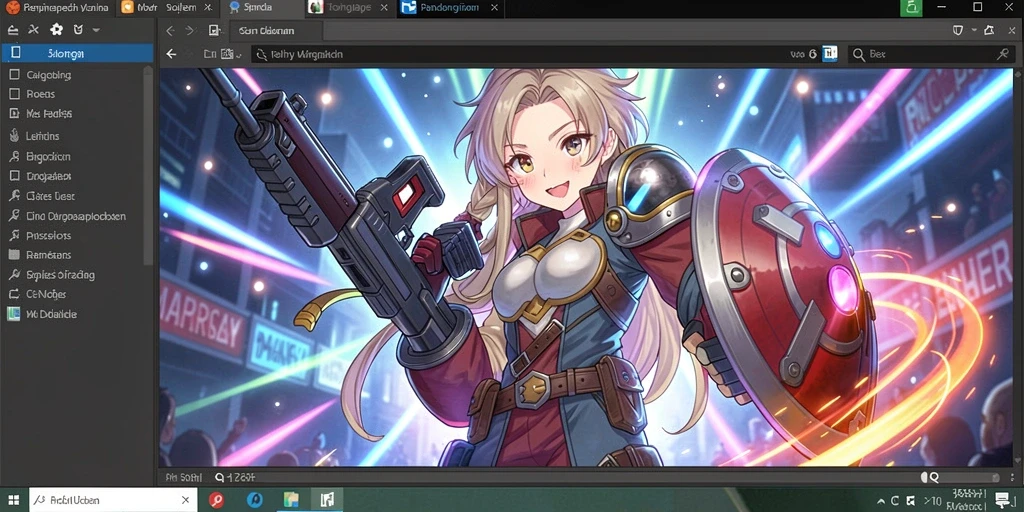Switch to the Pandongiiom tab
This screenshot has width=1024, height=512.
click(x=450, y=8)
